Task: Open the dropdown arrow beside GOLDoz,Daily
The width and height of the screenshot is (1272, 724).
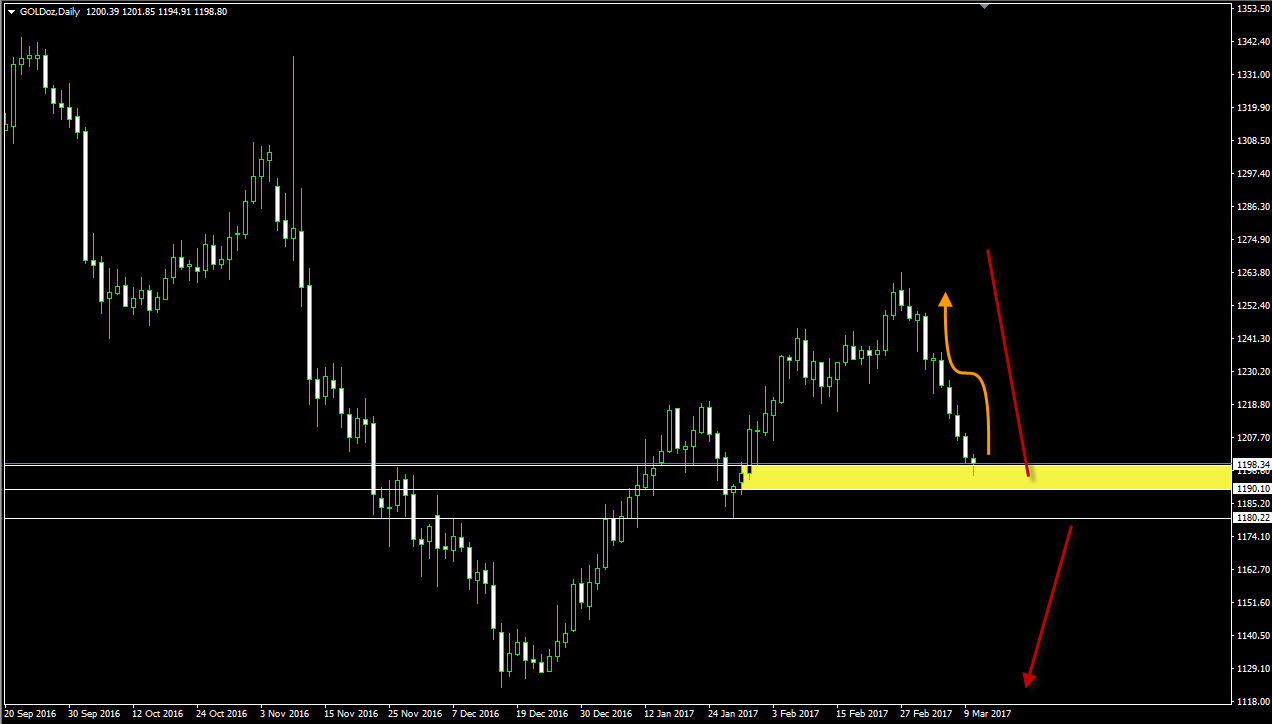Action: (11, 12)
